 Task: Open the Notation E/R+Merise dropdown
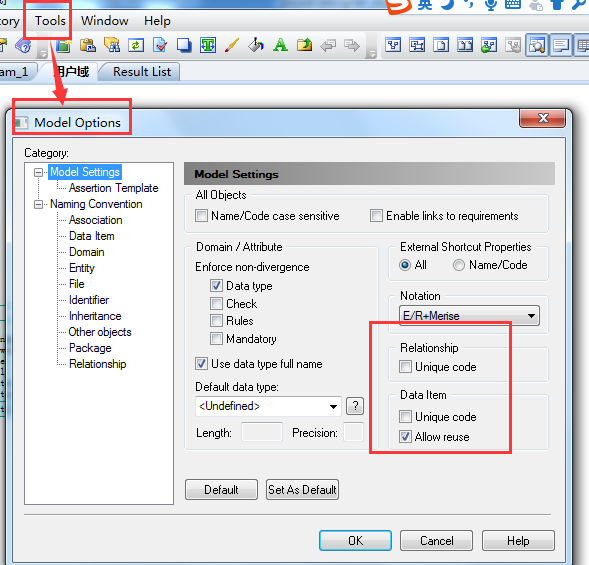point(469,316)
